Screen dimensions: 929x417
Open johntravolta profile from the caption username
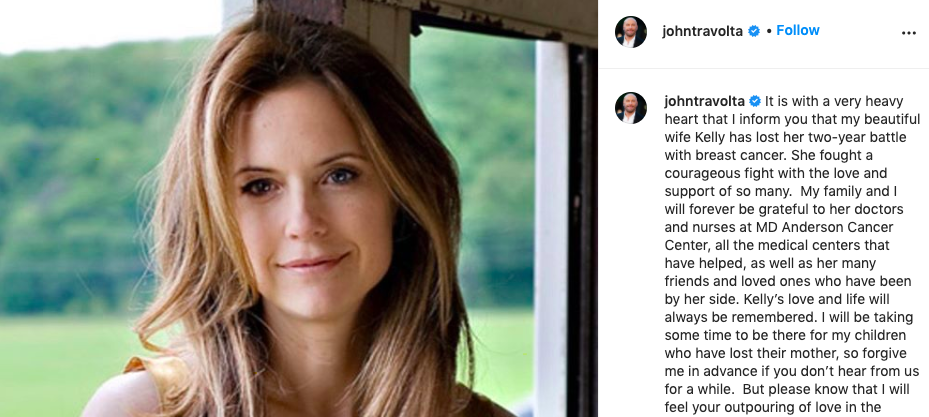[704, 101]
